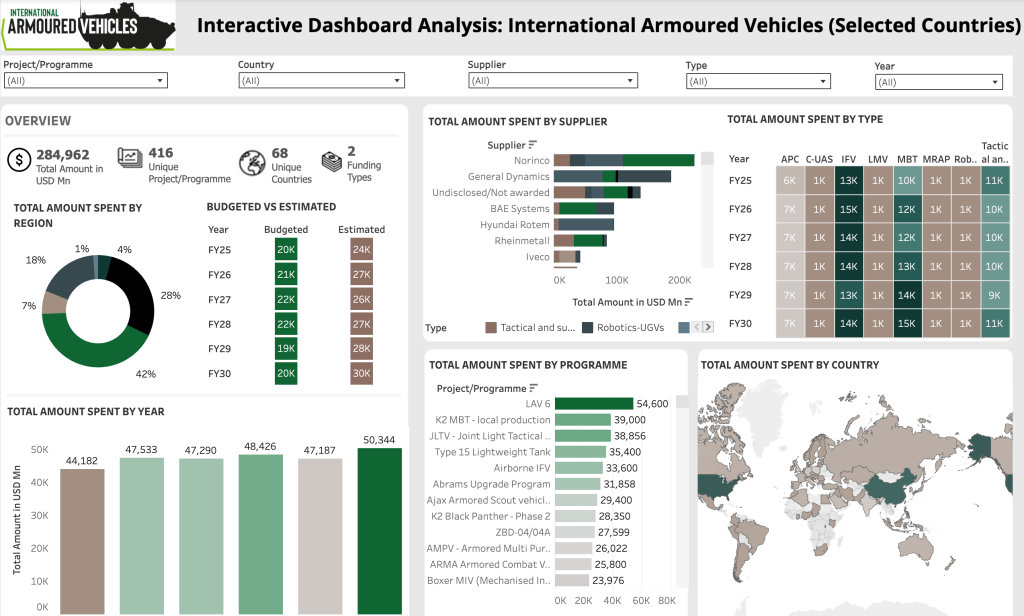Click the 54,600 value for LAV 6
1024x616 pixels.
pyautogui.click(x=652, y=404)
